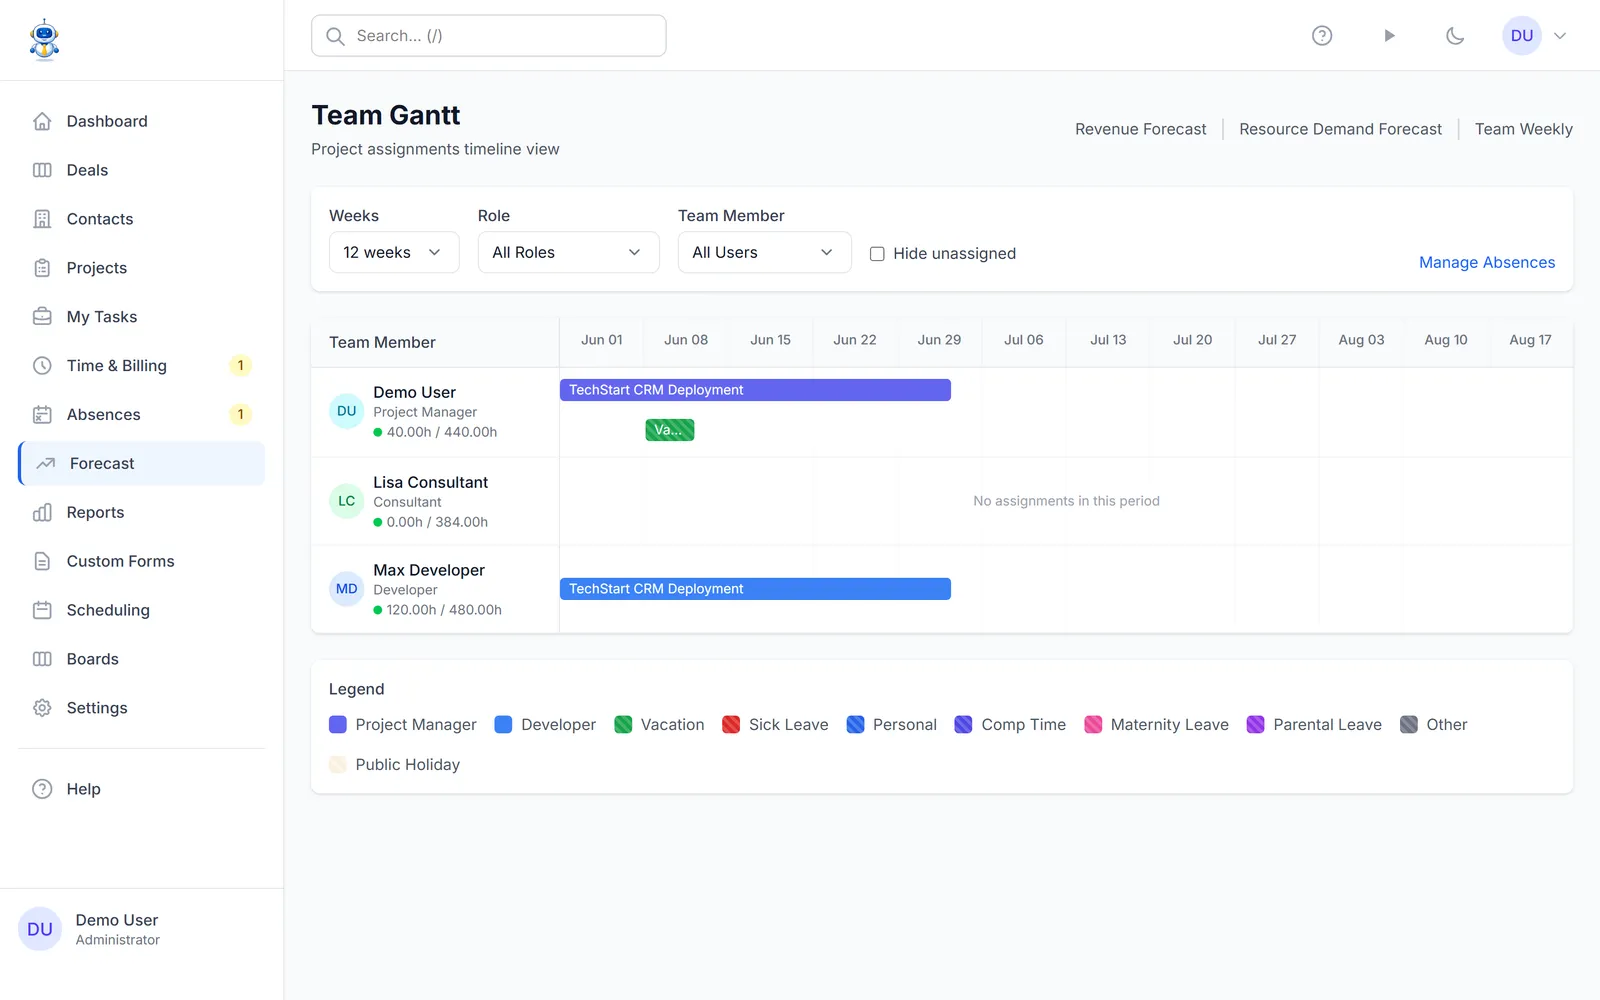This screenshot has width=1600, height=1000.
Task: Toggle dark mode with moon icon
Action: click(x=1455, y=36)
